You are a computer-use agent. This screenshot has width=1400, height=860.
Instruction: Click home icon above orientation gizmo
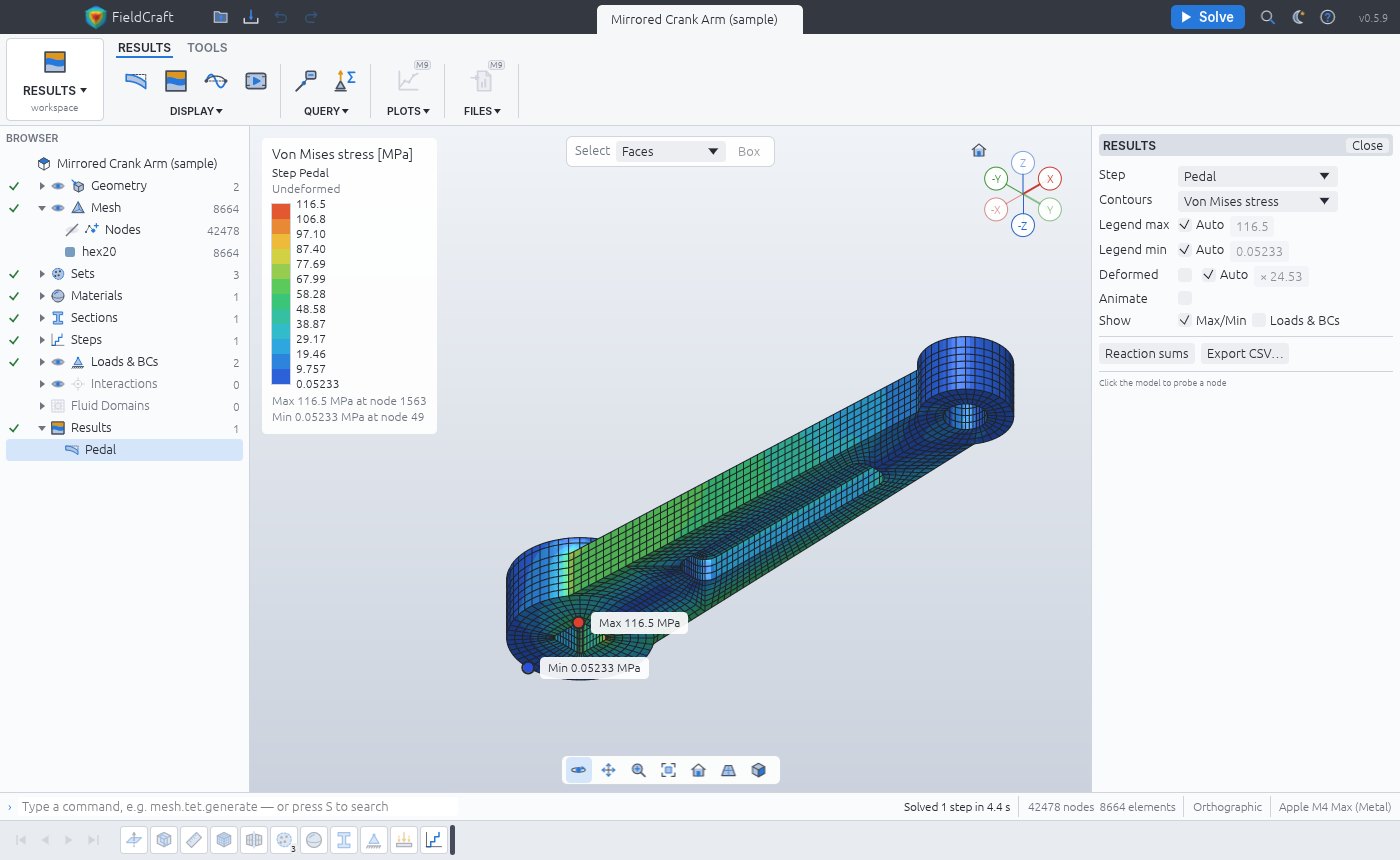tap(979, 150)
